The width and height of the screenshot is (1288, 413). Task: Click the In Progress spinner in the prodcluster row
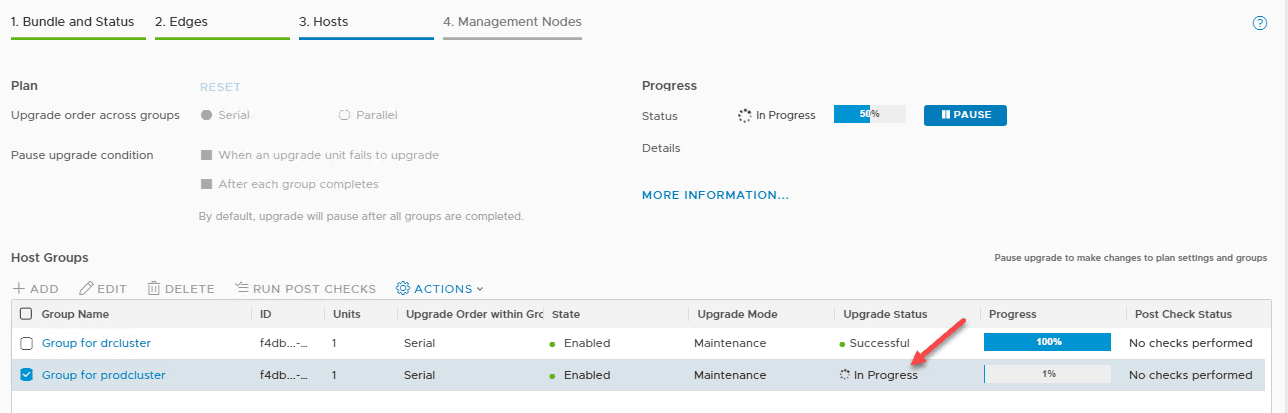coord(845,375)
